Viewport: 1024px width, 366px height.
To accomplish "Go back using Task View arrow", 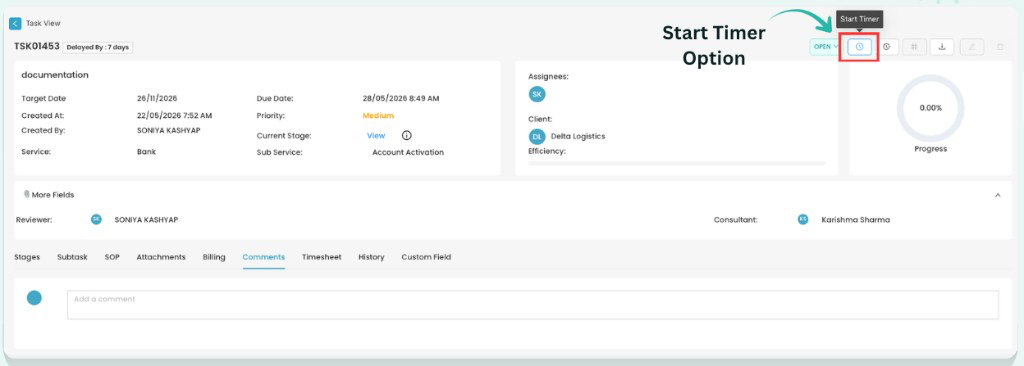I will click(15, 24).
